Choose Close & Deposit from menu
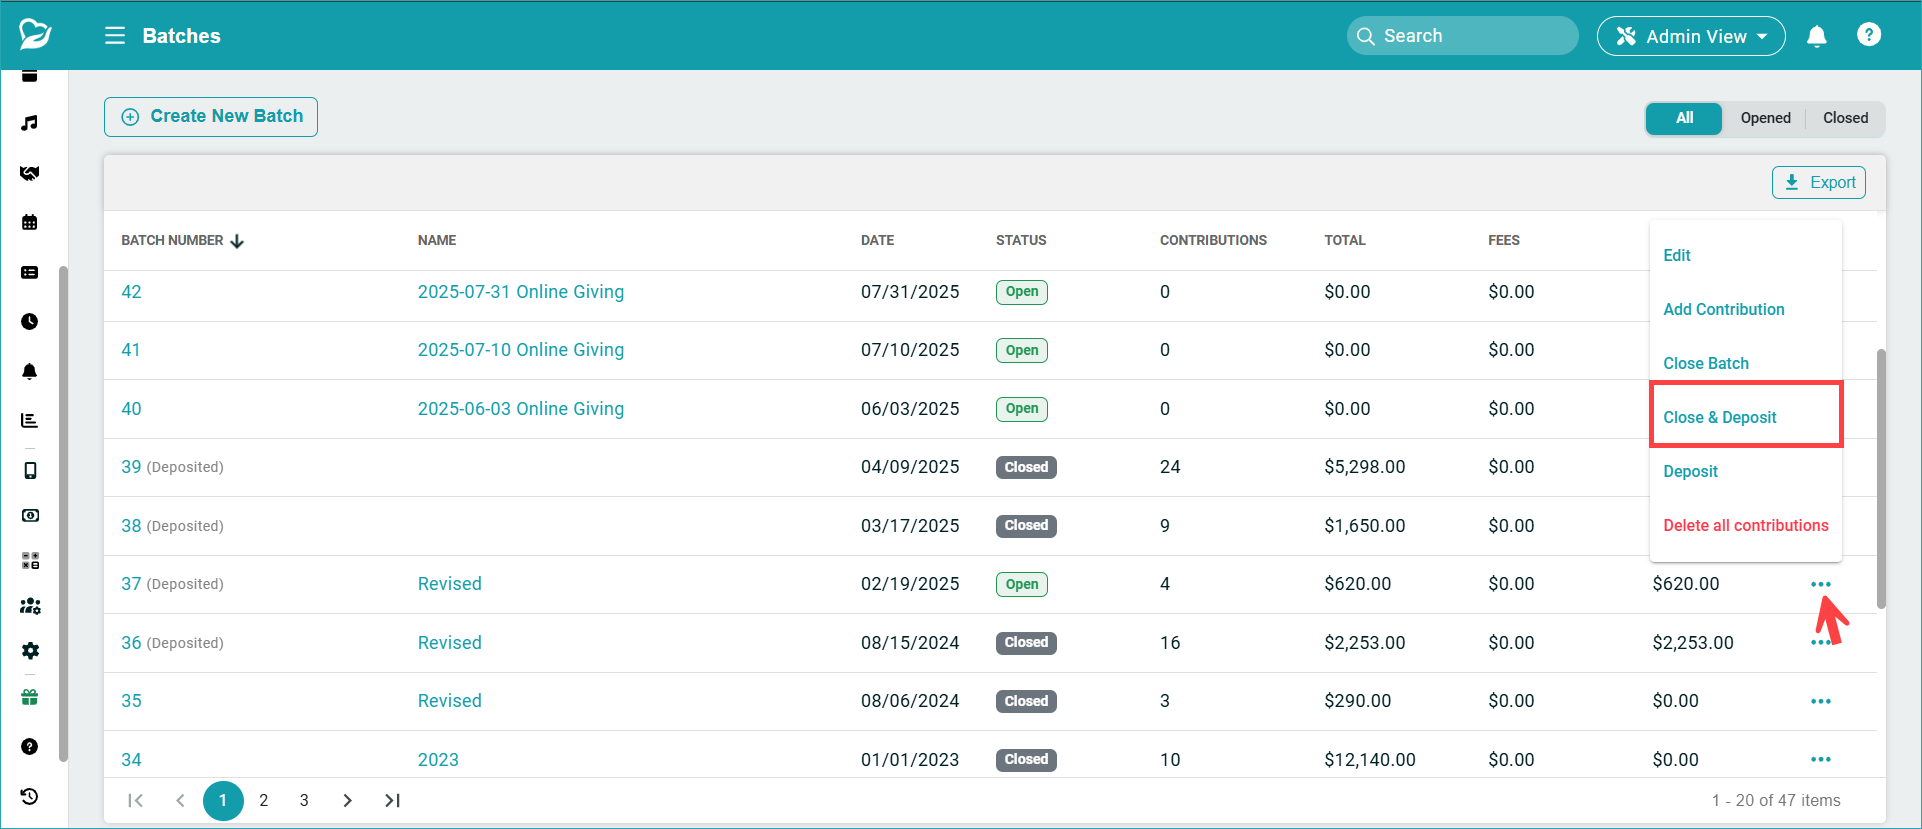 (1719, 417)
